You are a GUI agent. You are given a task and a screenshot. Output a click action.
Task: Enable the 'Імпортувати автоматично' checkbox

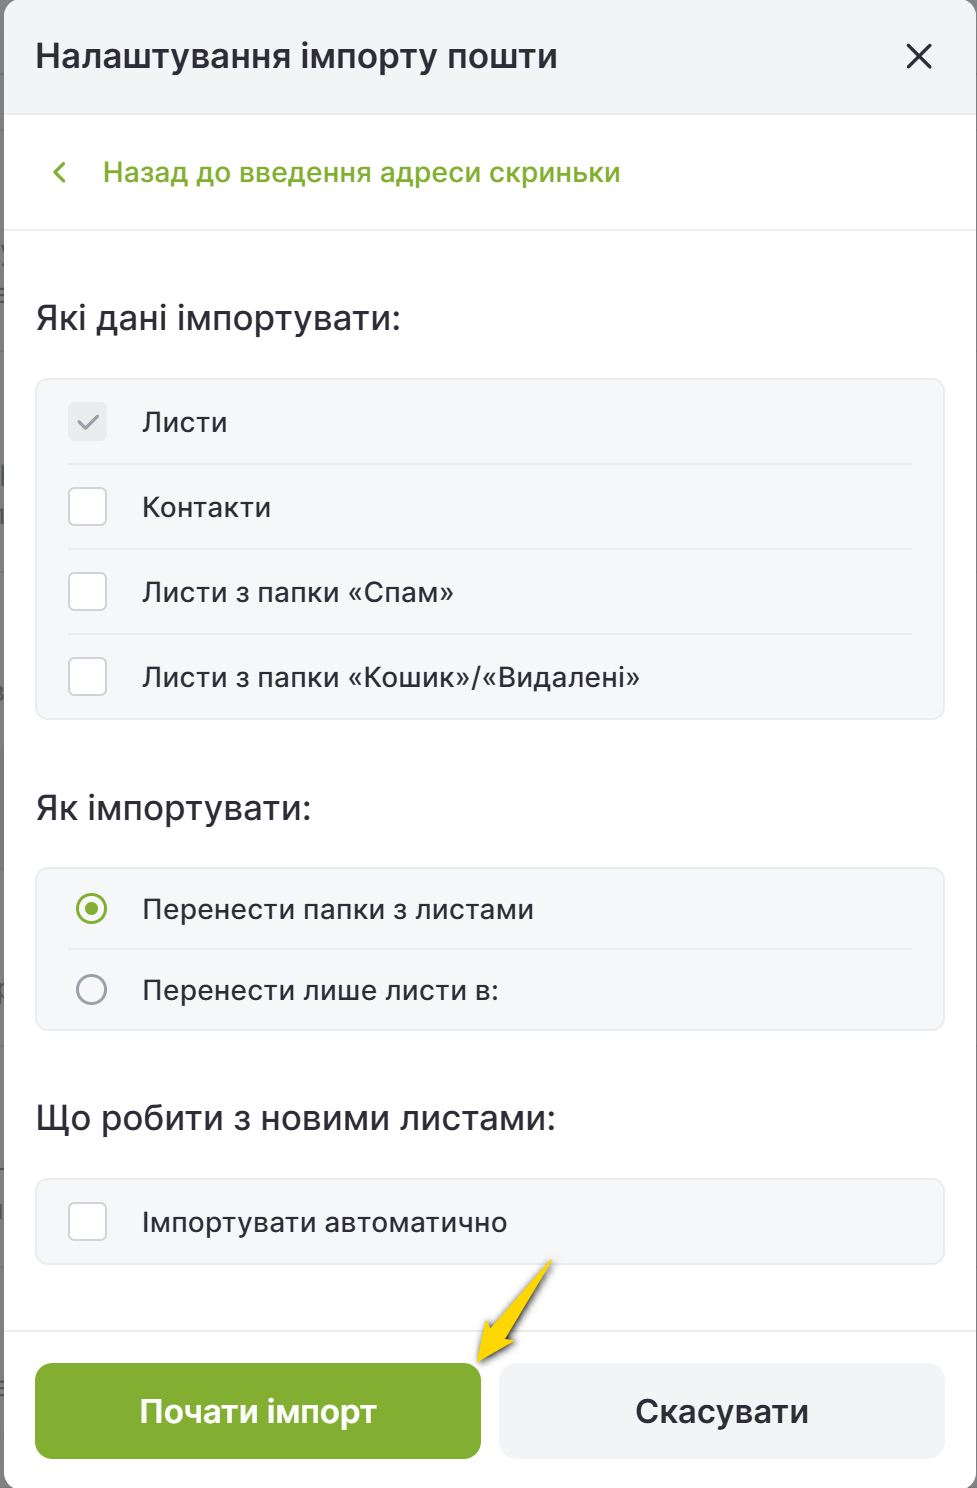click(88, 1222)
